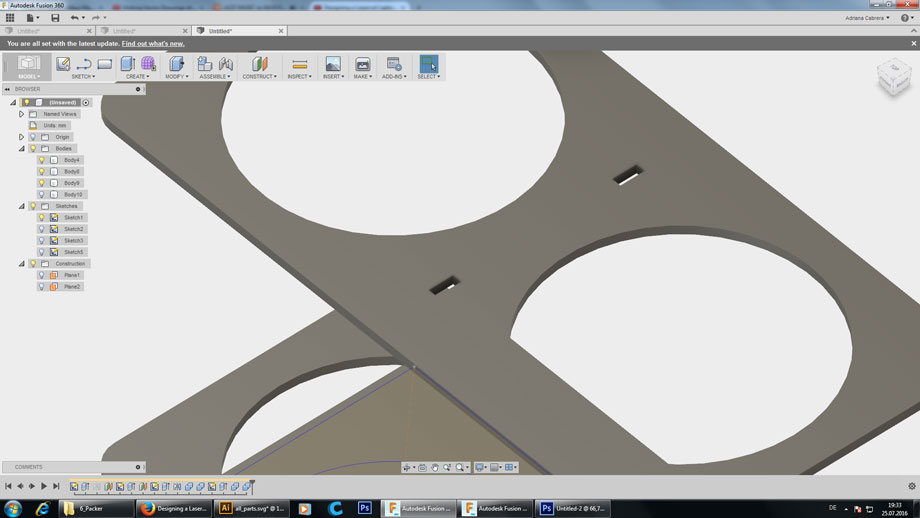Open the CONSTRUCT menu
The width and height of the screenshot is (920, 518).
pos(259,77)
